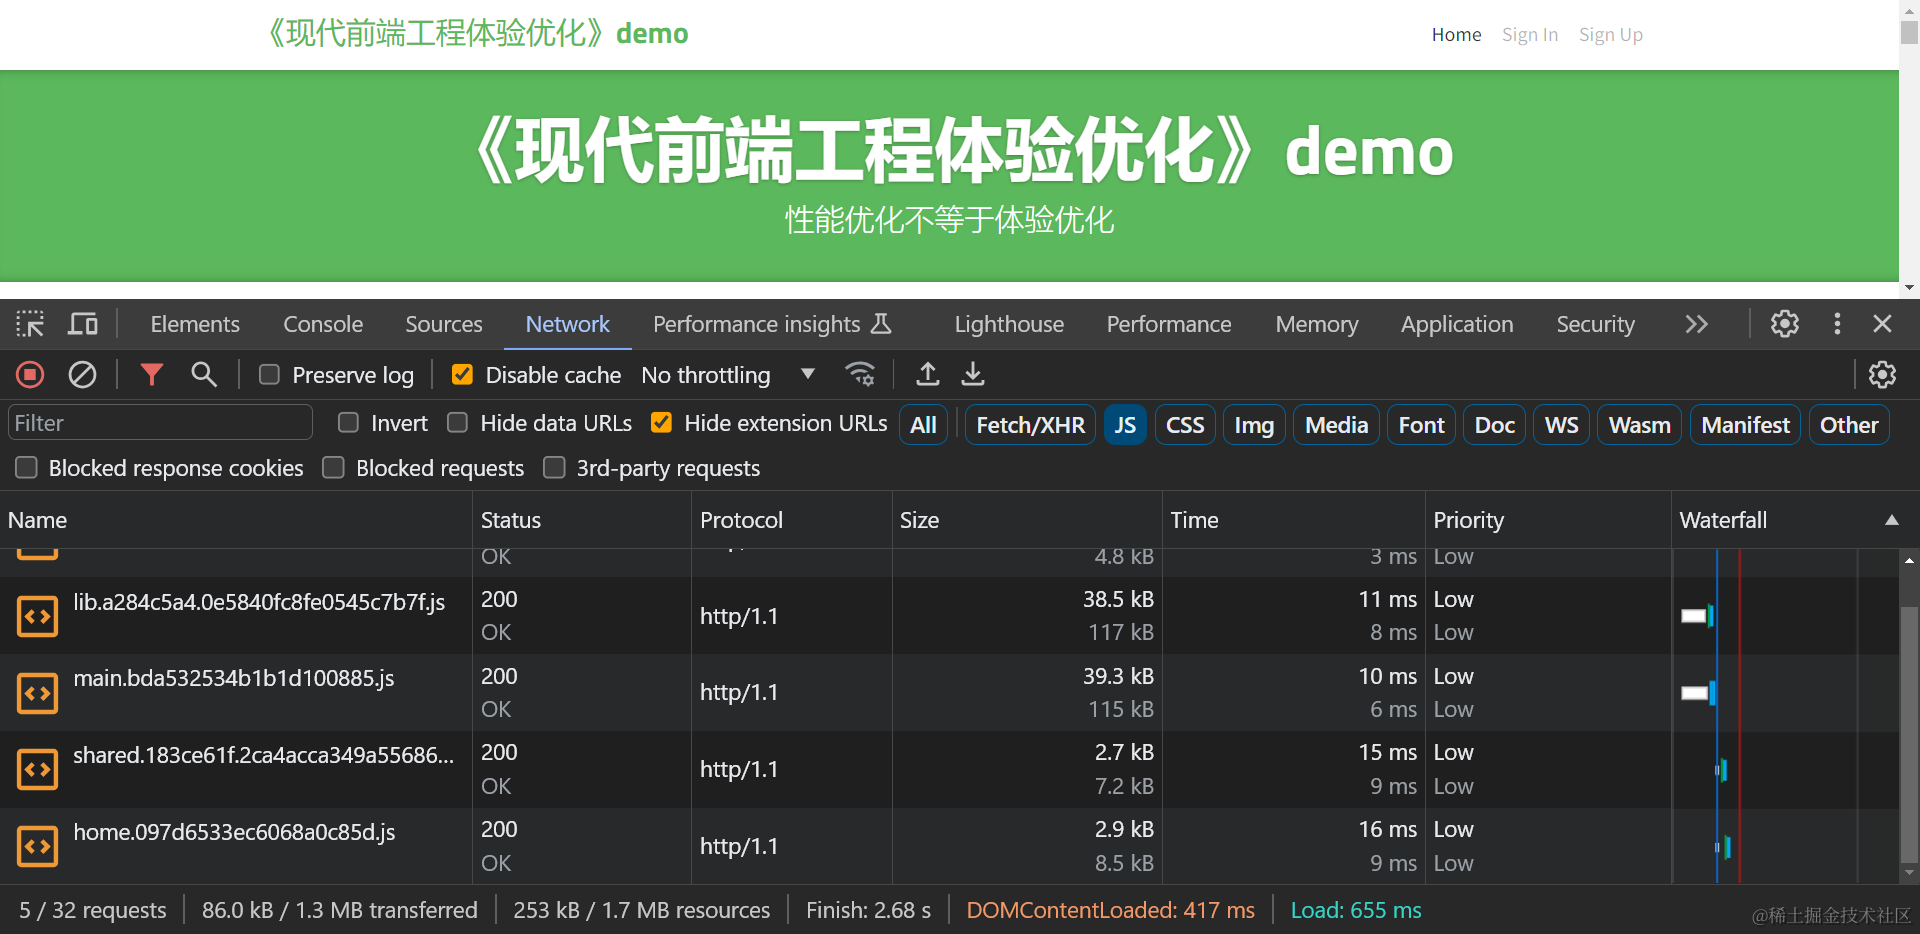Screen dimensions: 1920x934
Task: Click the Filter text input field
Action: point(160,423)
